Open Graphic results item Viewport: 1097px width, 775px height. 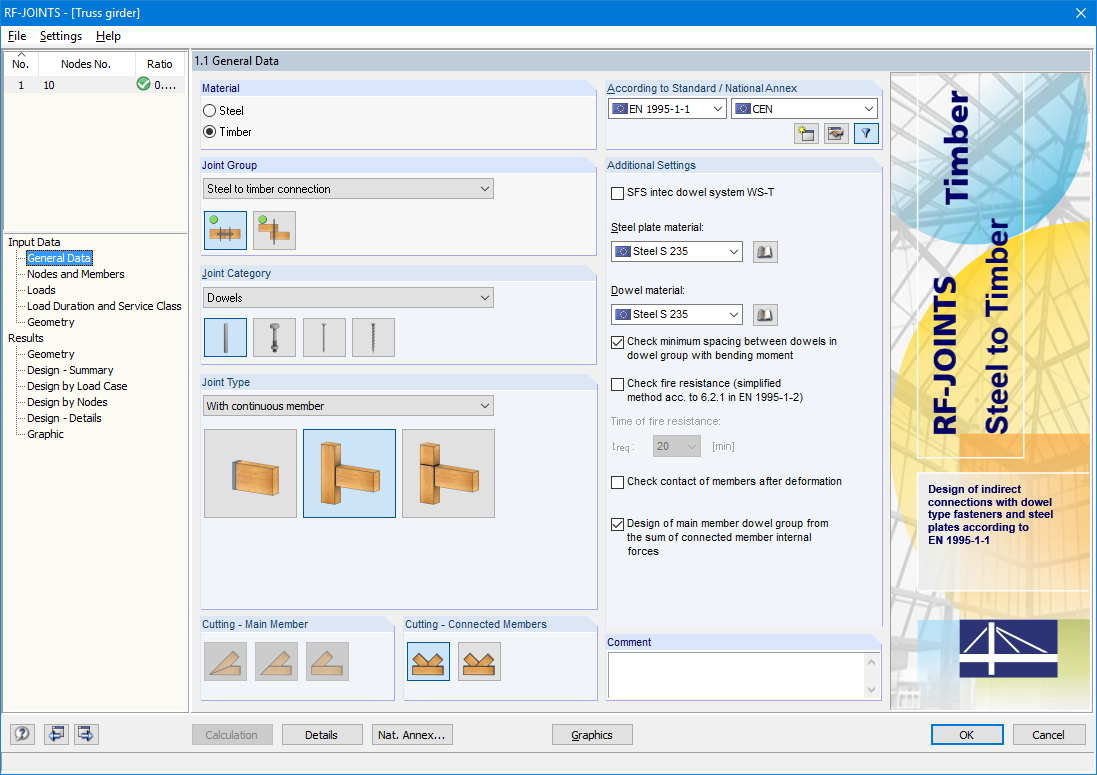[x=45, y=434]
